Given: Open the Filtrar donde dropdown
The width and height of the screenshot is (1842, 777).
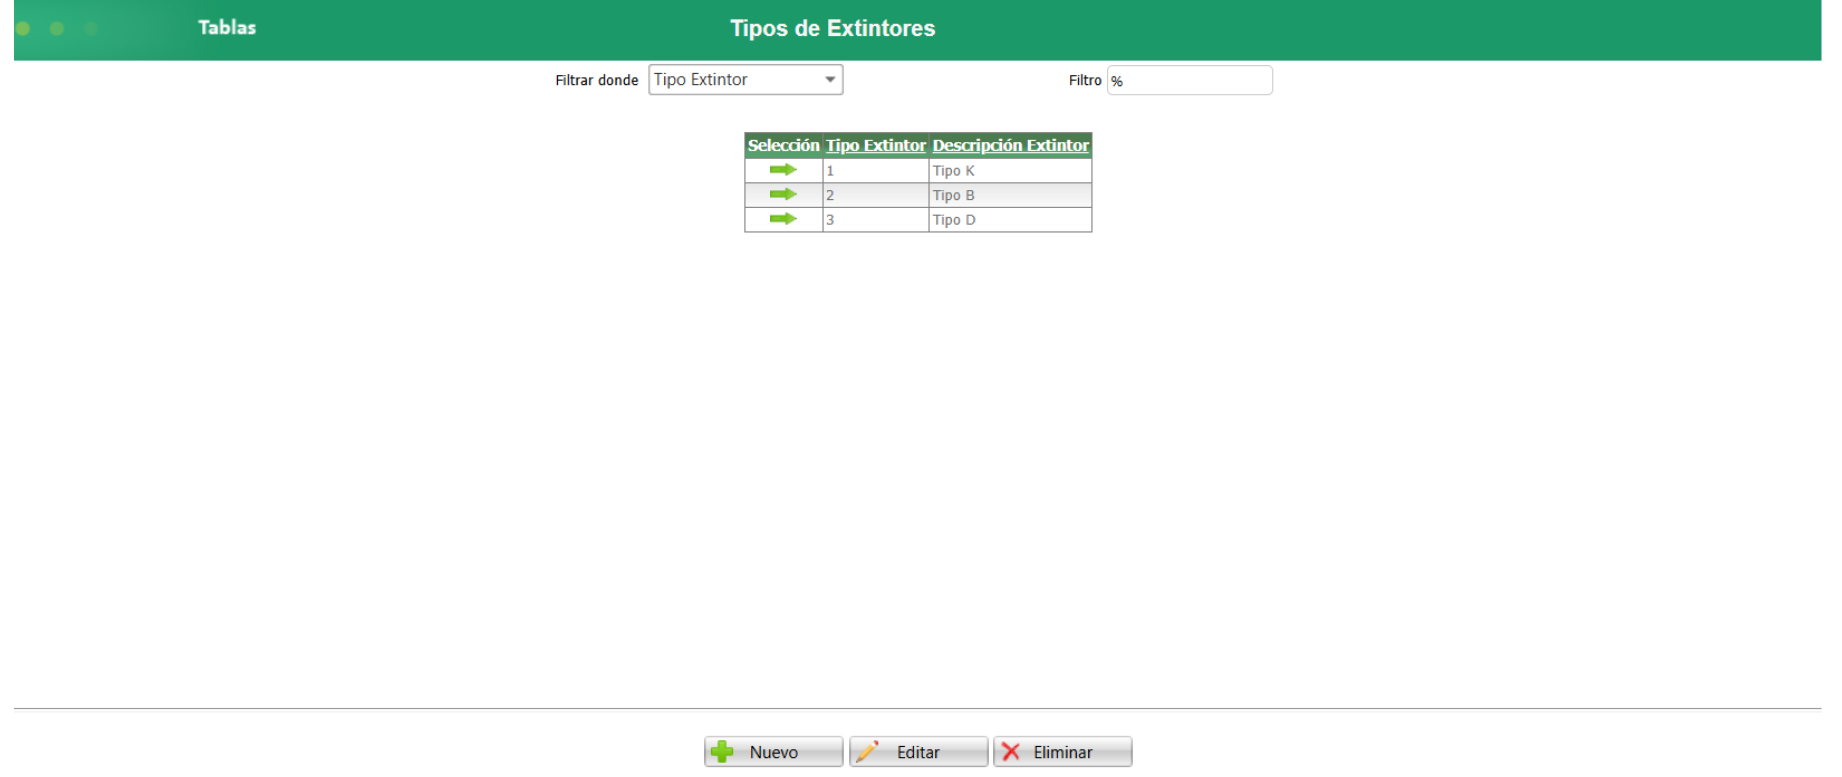Looking at the screenshot, I should pyautogui.click(x=746, y=80).
